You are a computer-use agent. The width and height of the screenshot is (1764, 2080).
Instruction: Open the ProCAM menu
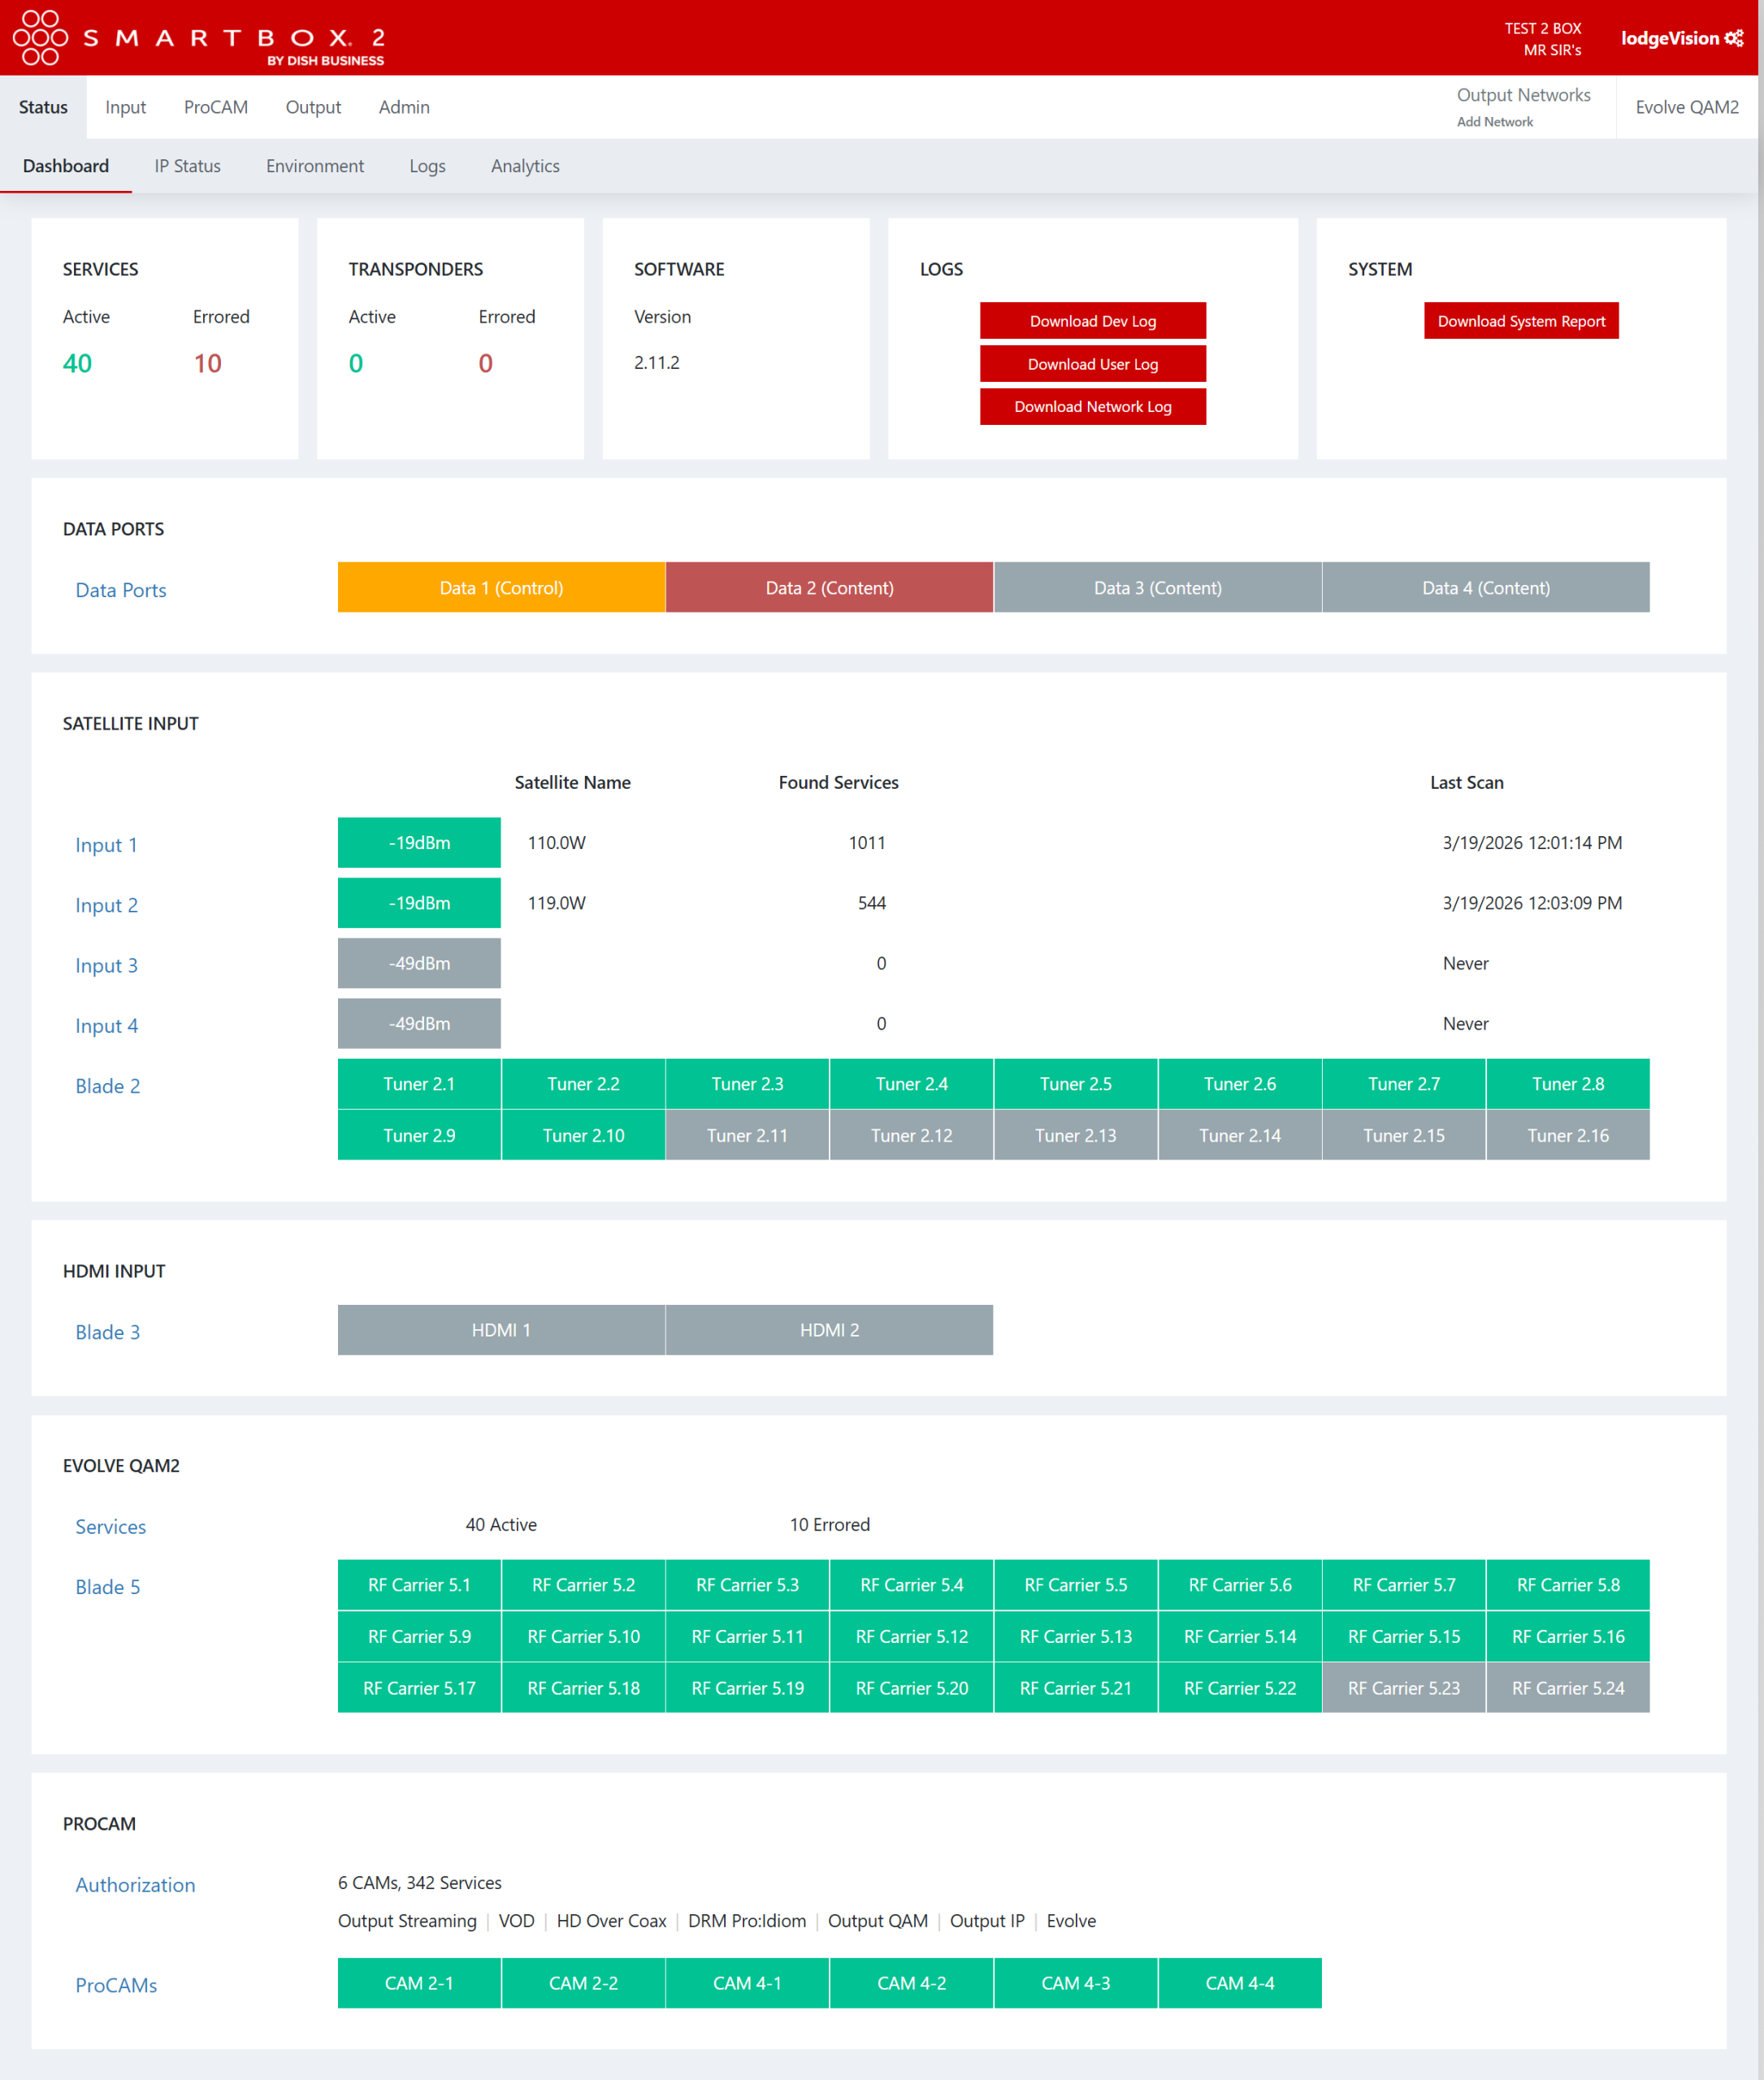[x=215, y=107]
